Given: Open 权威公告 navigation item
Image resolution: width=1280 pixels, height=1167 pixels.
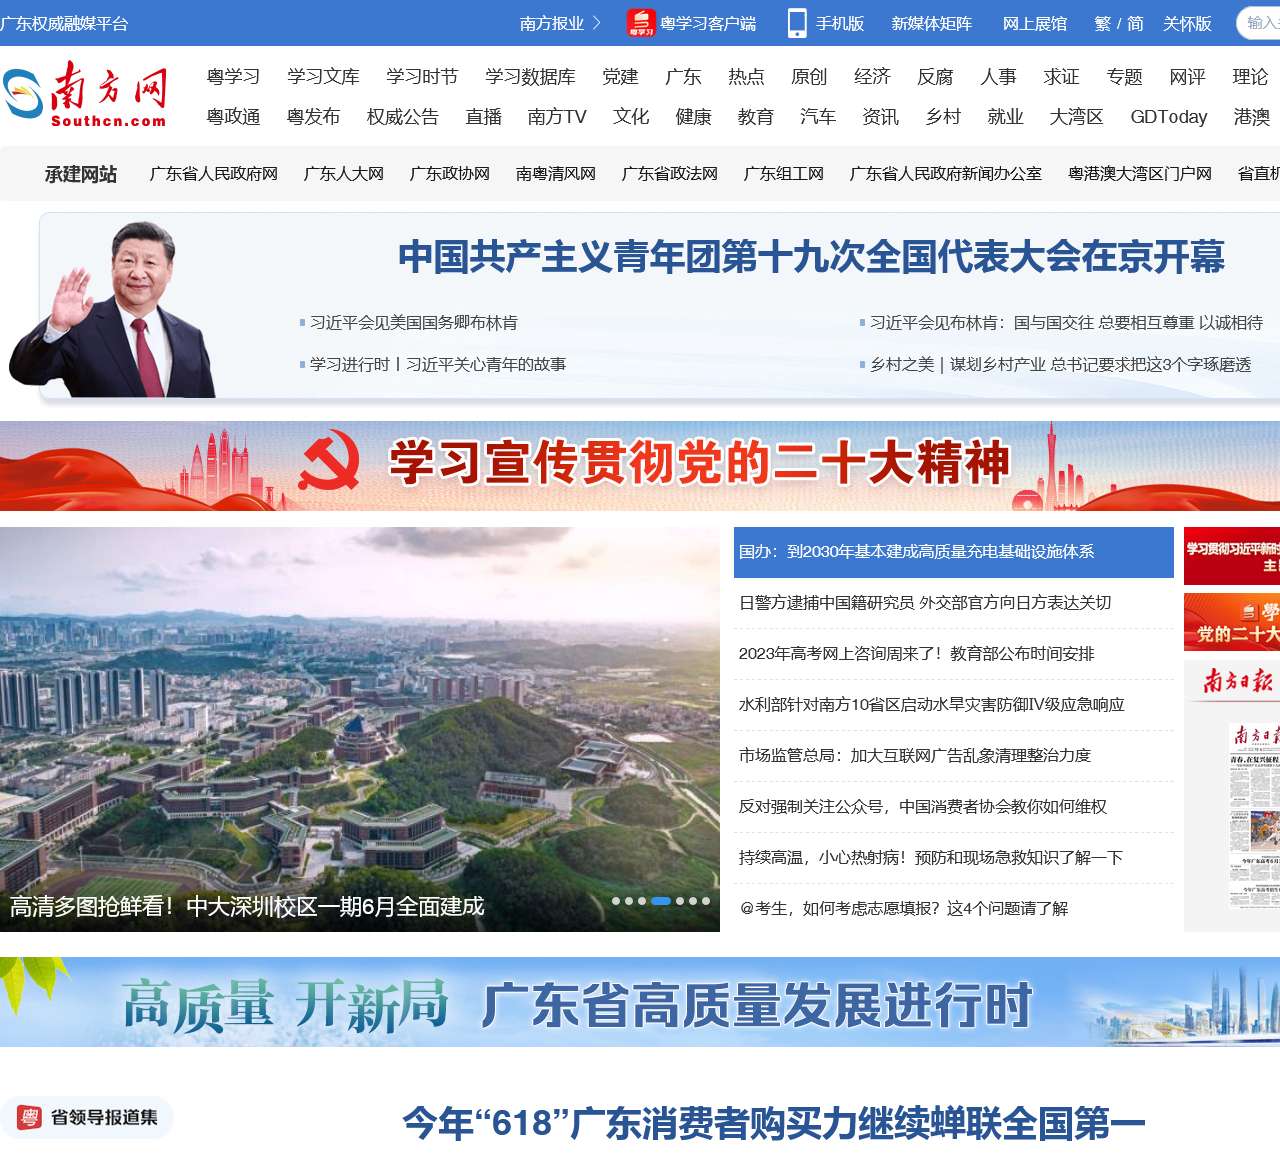Looking at the screenshot, I should click(x=403, y=117).
